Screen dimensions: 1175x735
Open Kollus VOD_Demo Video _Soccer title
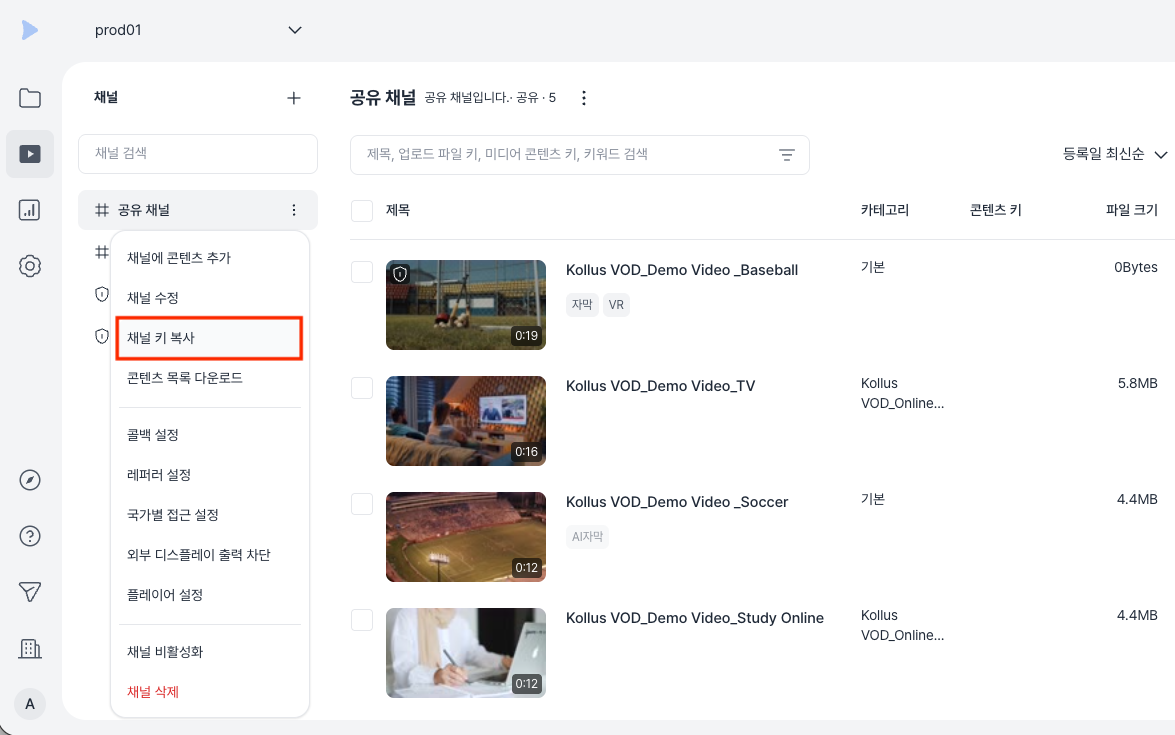click(x=677, y=503)
